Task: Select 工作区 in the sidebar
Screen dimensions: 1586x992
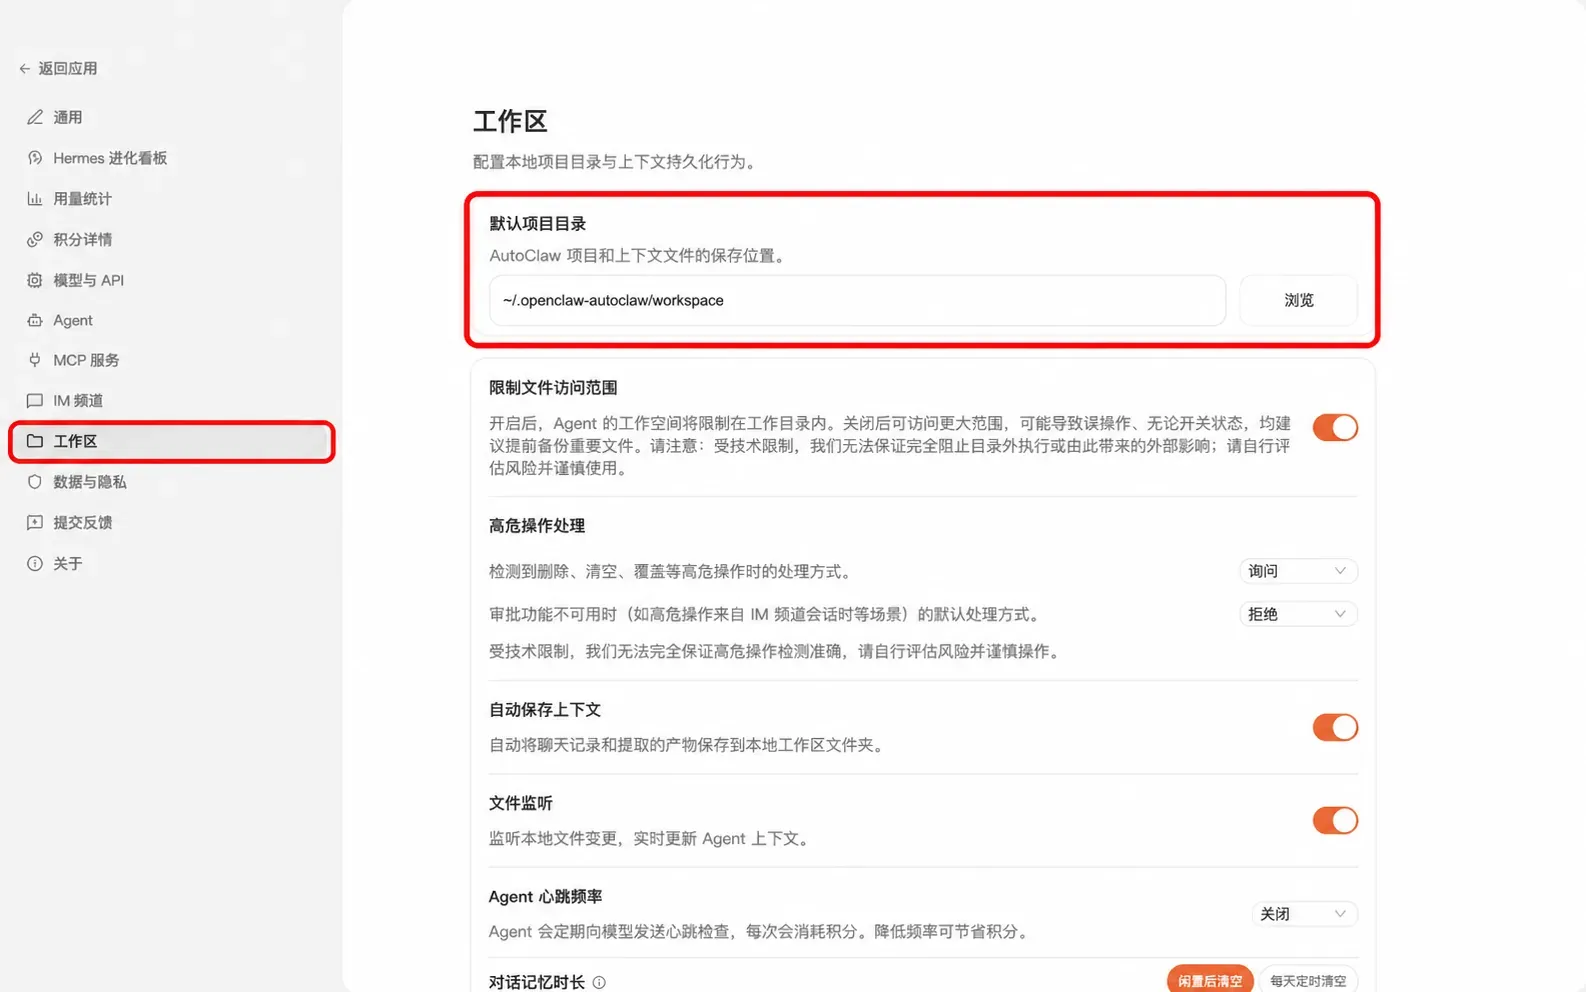Action: [171, 441]
